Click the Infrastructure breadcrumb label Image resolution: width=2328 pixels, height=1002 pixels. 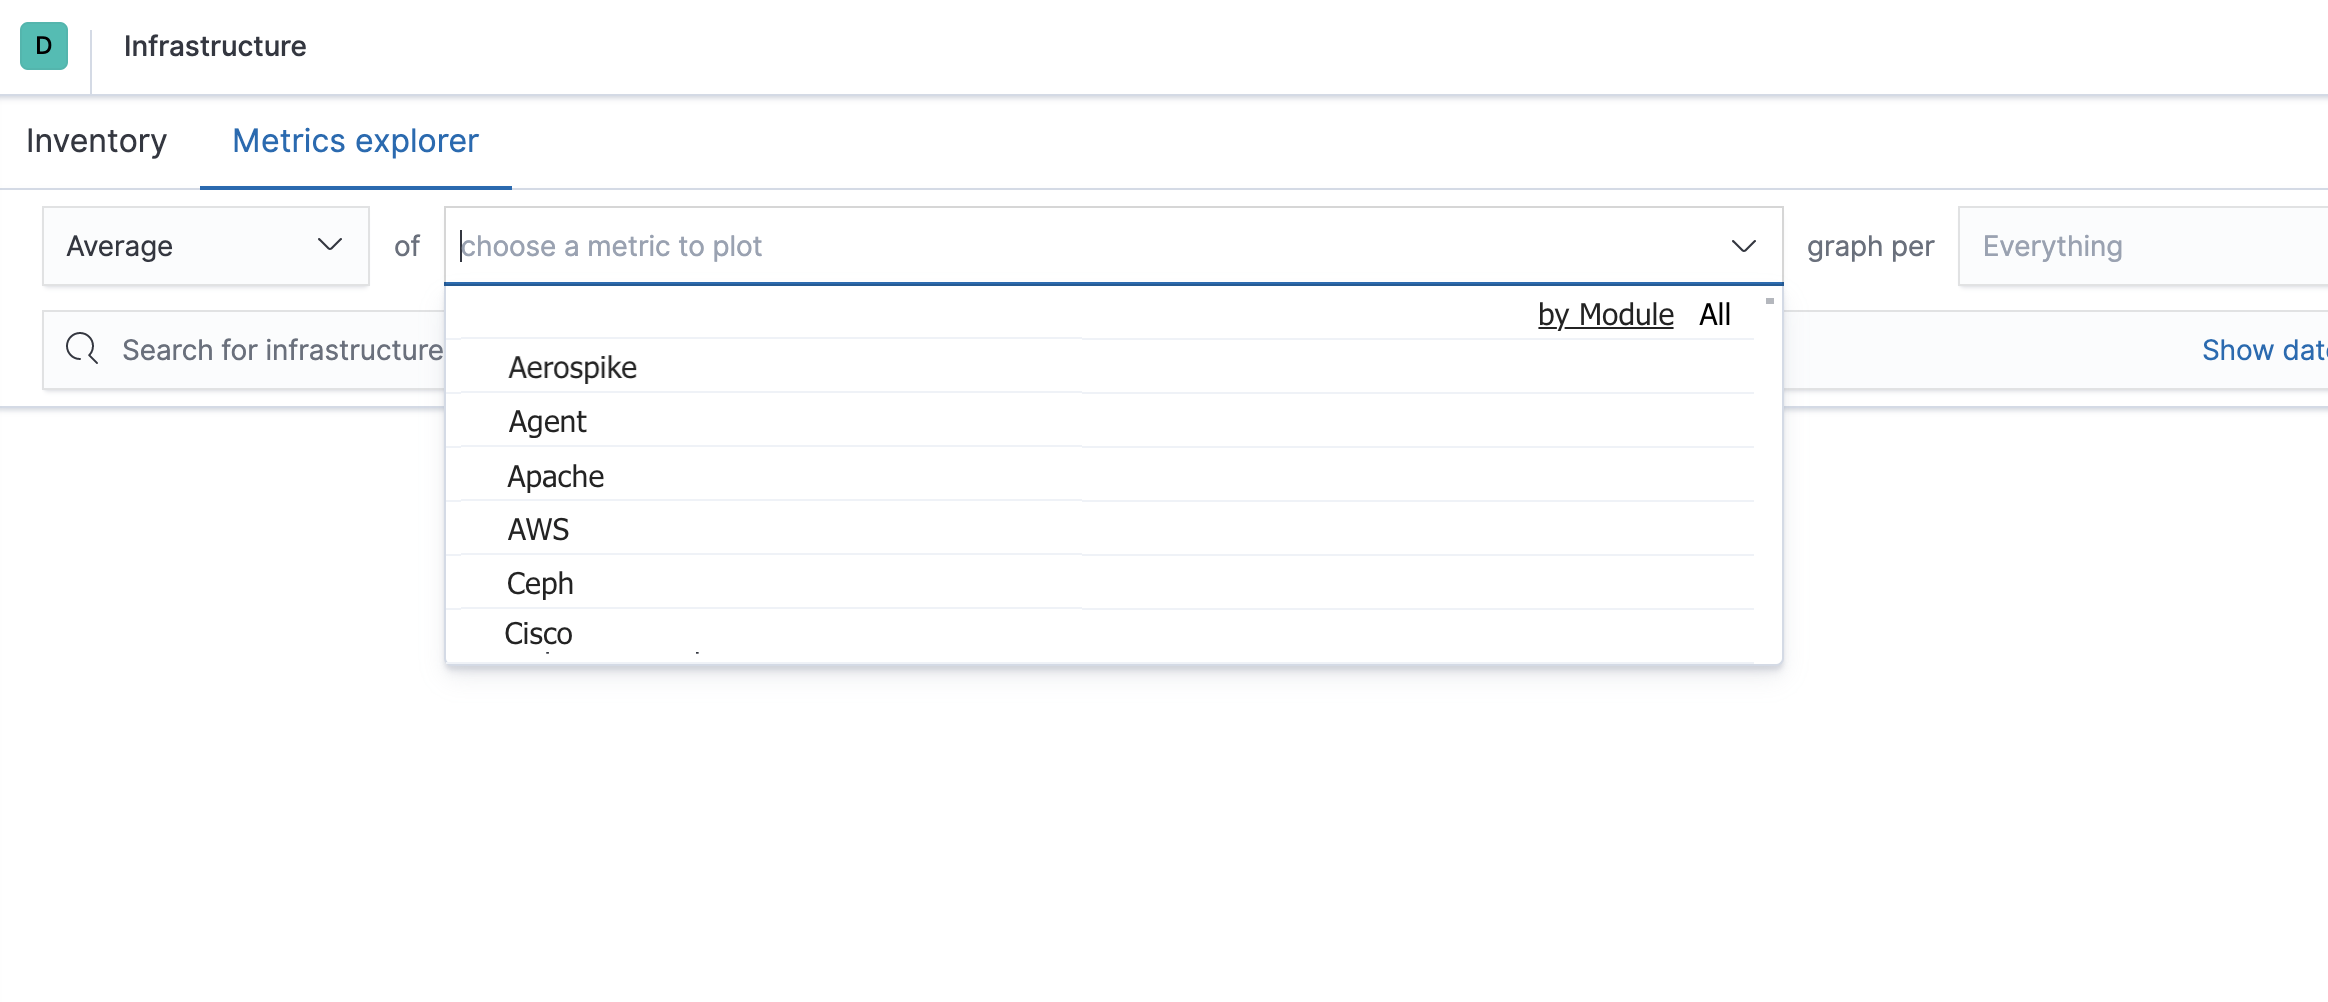click(x=215, y=46)
